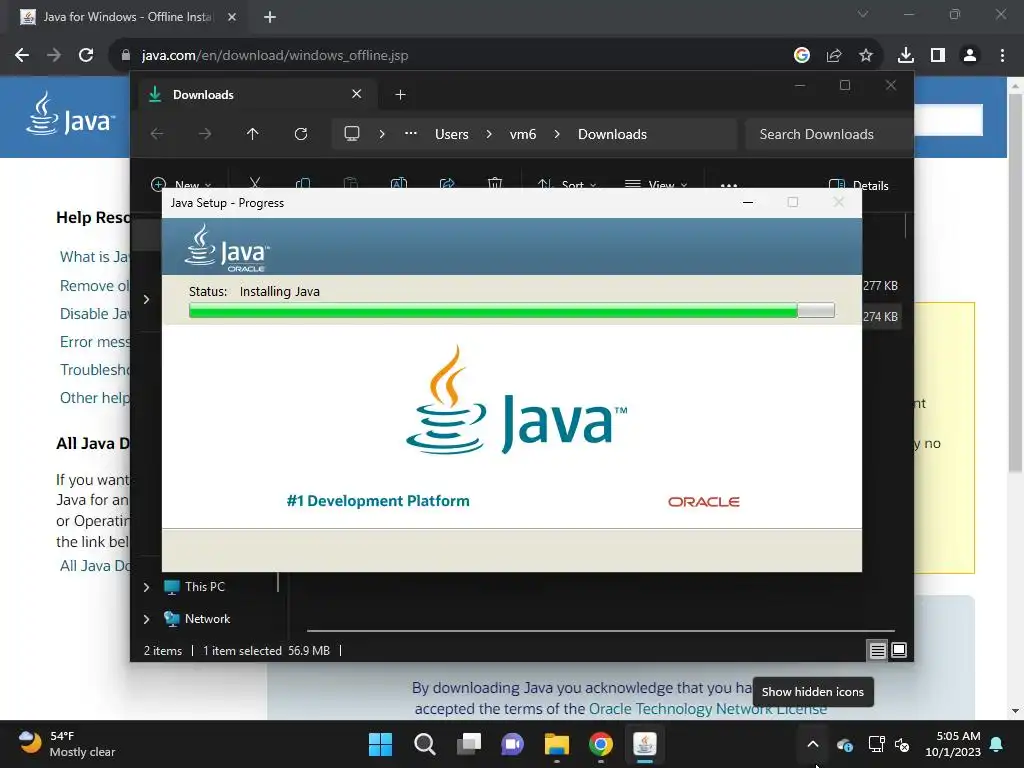This screenshot has width=1024, height=768.
Task: Click the Java installer taskbar icon
Action: click(x=645, y=744)
